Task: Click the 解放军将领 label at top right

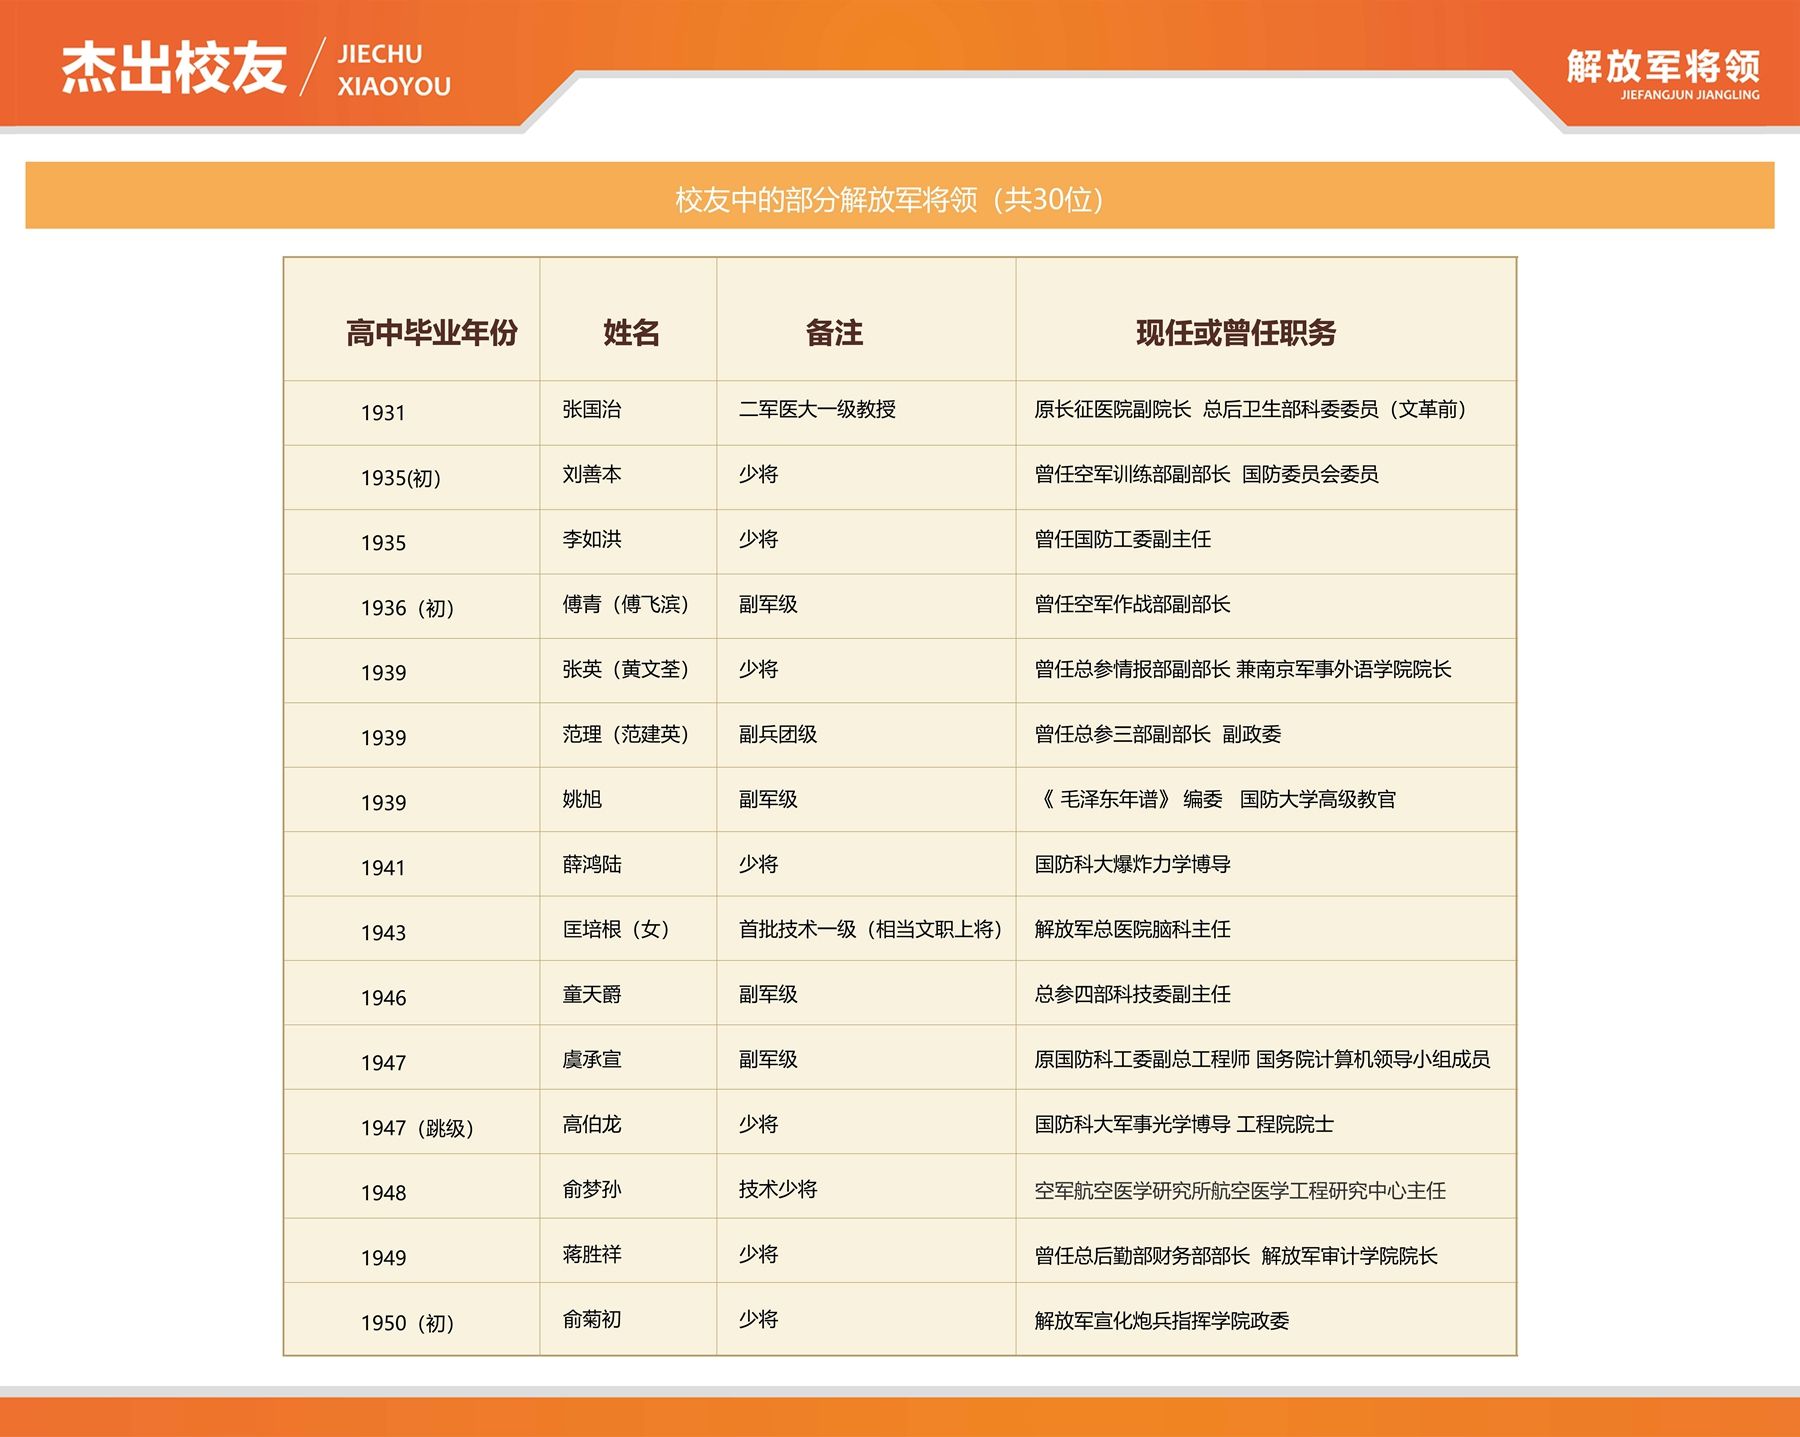Action: (1662, 67)
